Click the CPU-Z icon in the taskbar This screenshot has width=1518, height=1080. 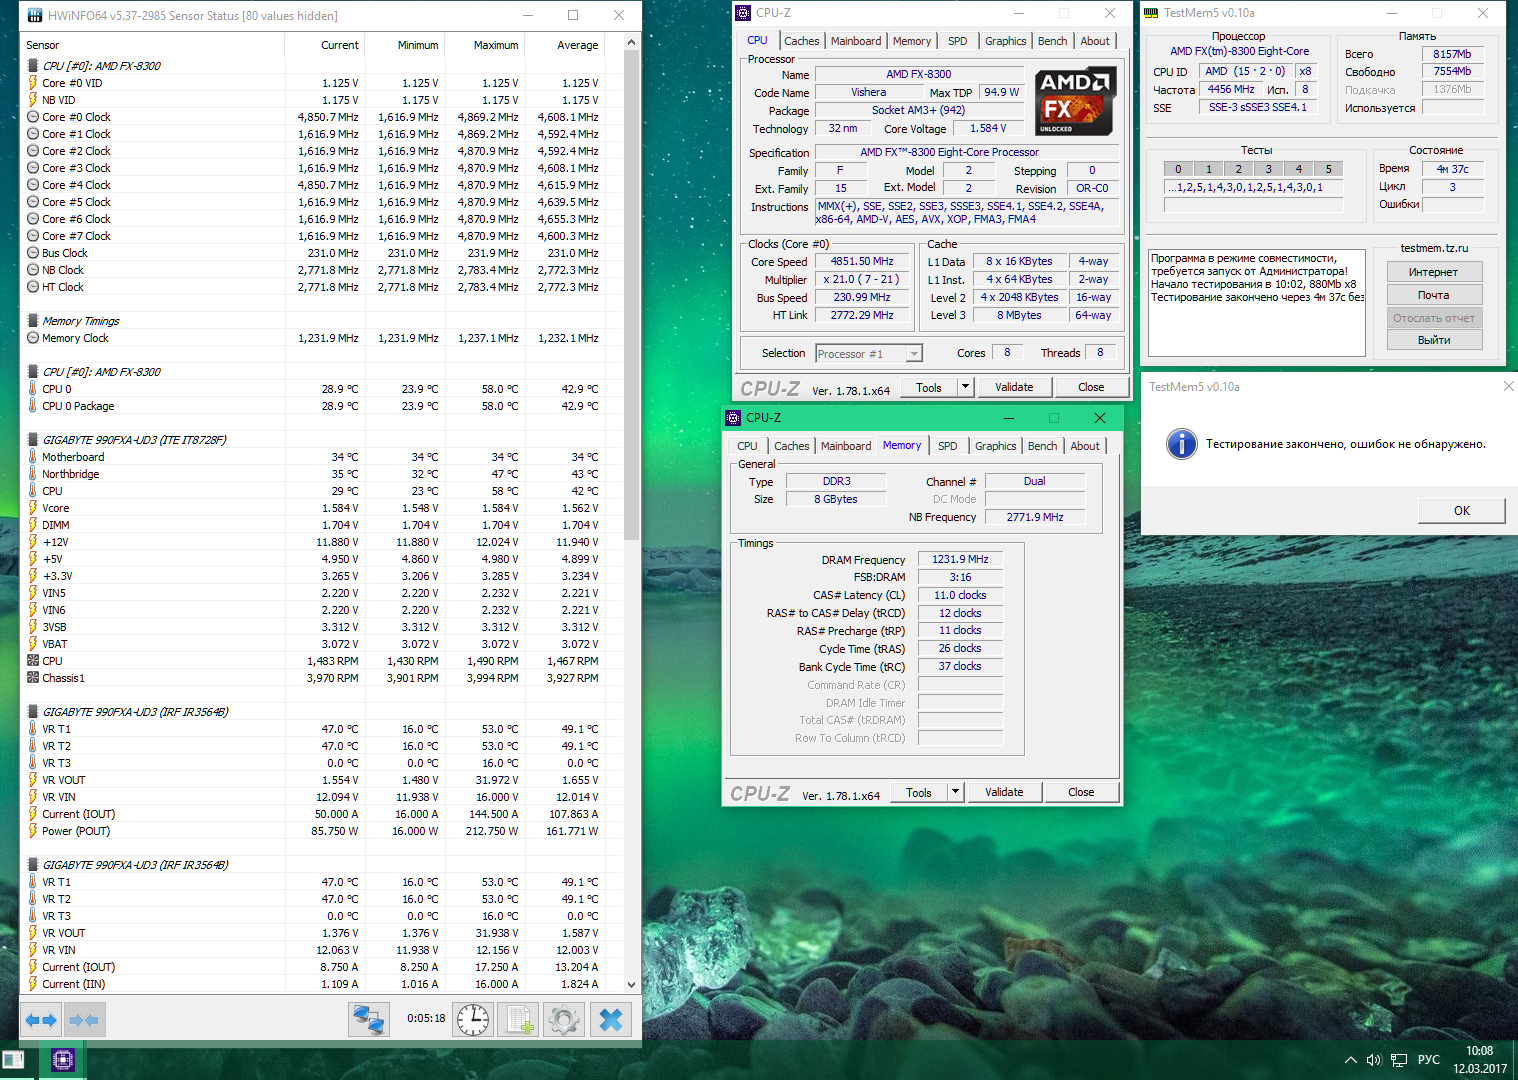[x=62, y=1060]
